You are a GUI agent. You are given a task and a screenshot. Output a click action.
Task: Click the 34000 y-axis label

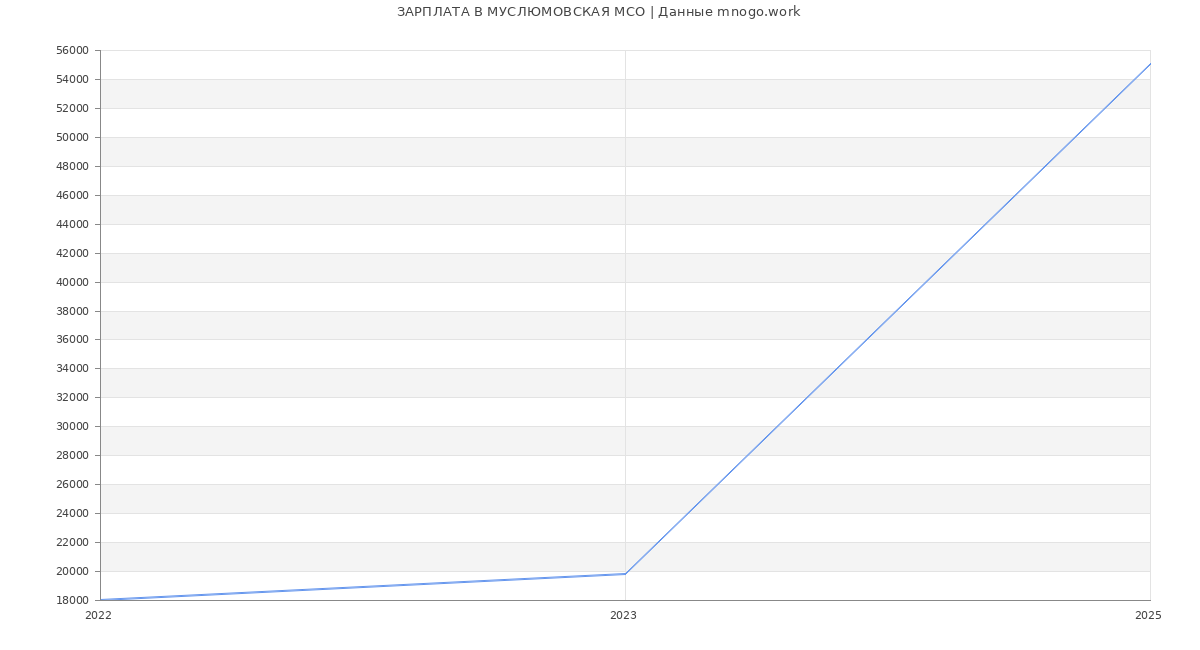[x=72, y=368]
